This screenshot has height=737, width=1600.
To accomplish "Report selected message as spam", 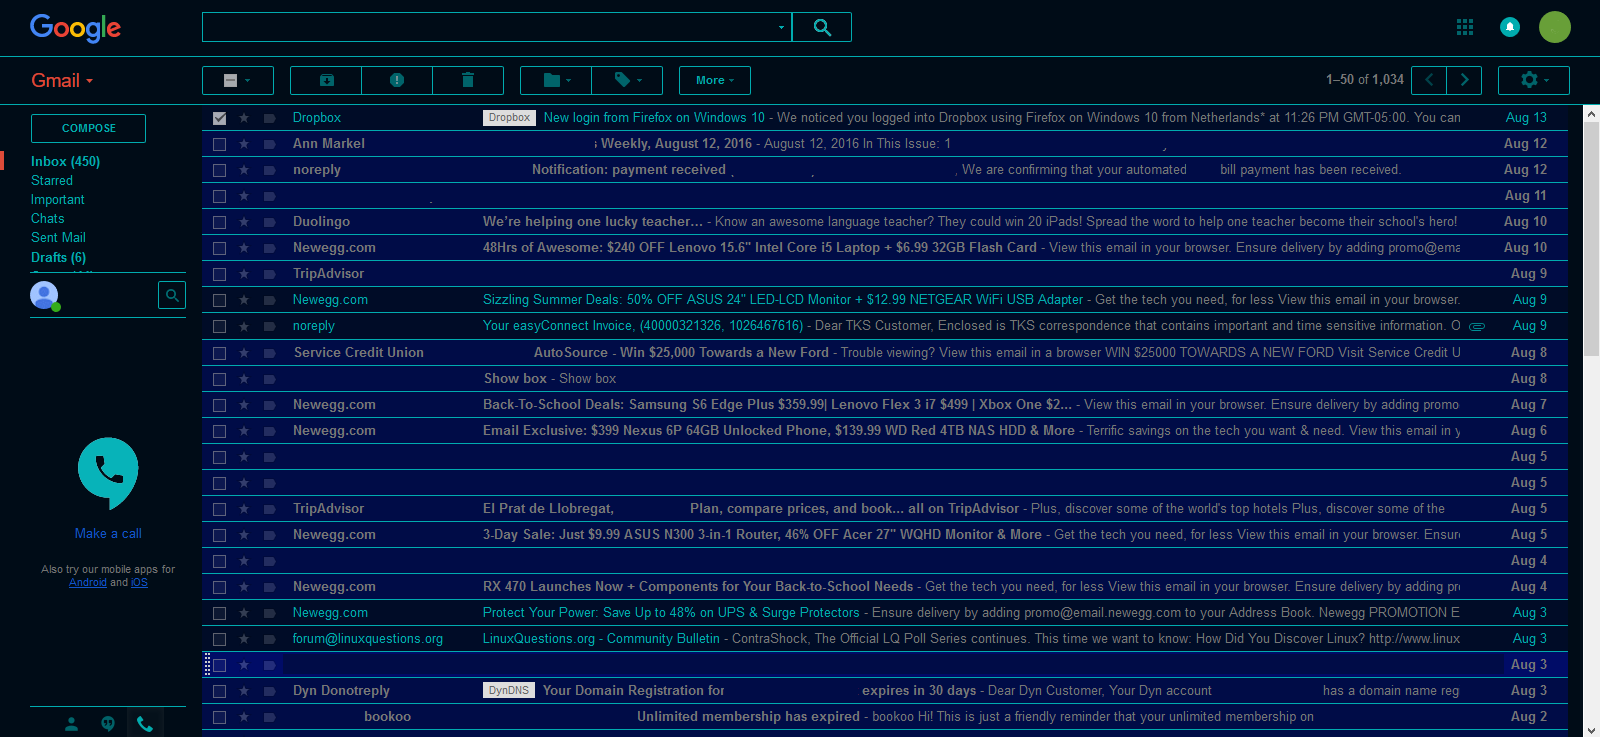I will [397, 80].
